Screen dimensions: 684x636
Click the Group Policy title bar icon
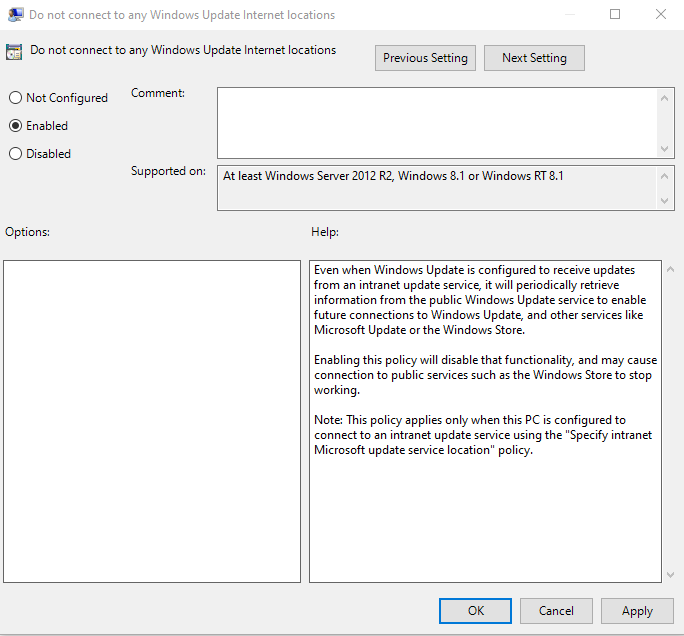coord(16,15)
